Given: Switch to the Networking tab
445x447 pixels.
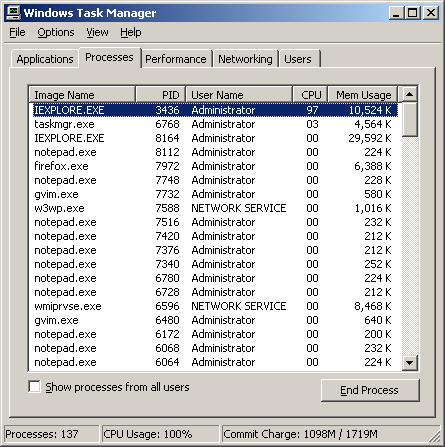Looking at the screenshot, I should pos(245,59).
